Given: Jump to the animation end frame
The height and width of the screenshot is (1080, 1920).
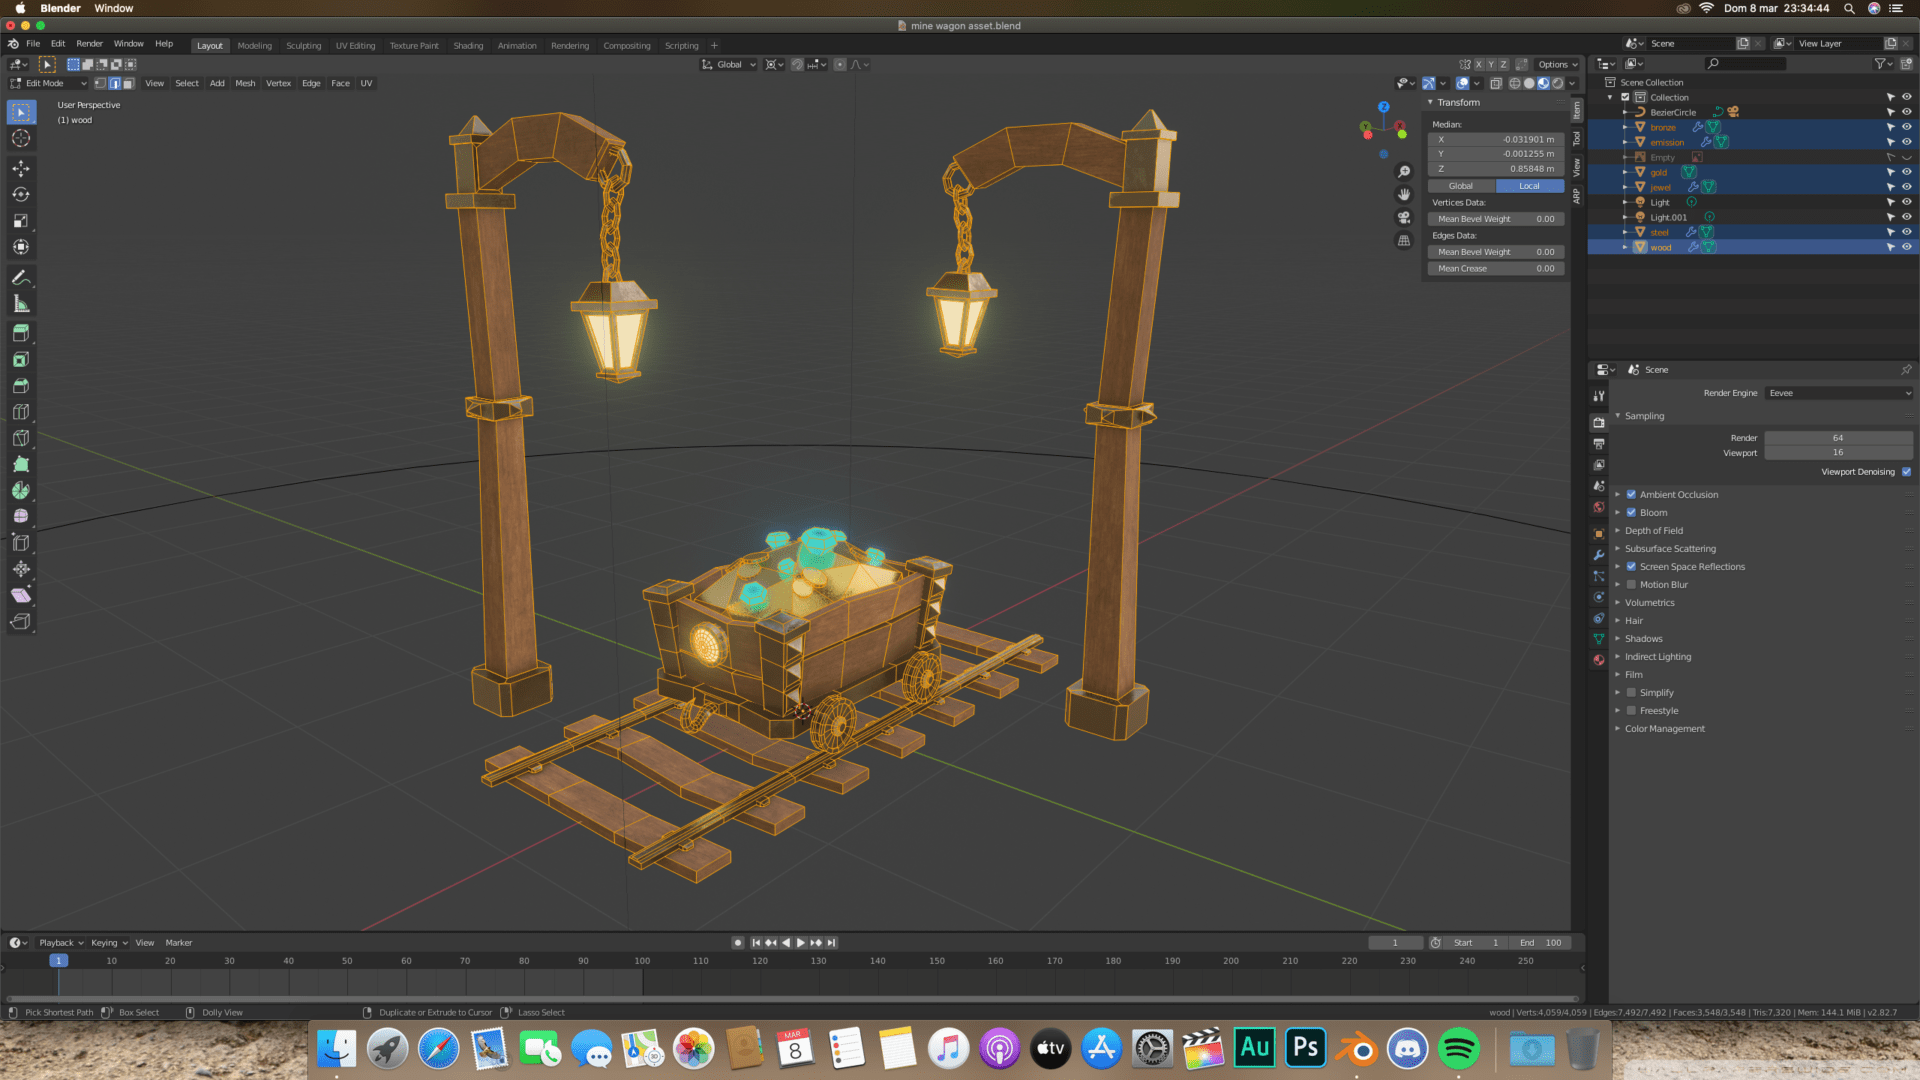Looking at the screenshot, I should coord(831,942).
